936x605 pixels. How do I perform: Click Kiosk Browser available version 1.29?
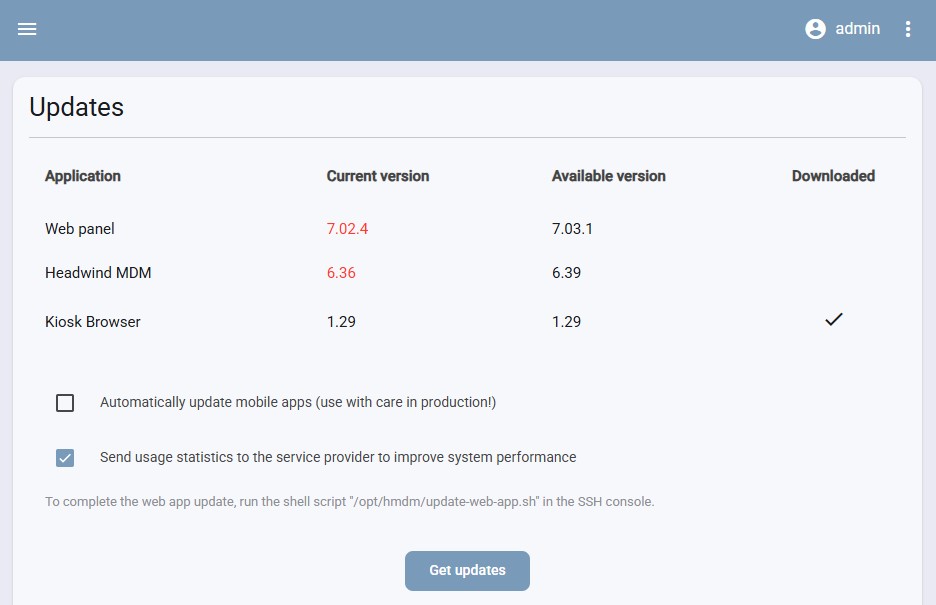[566, 322]
